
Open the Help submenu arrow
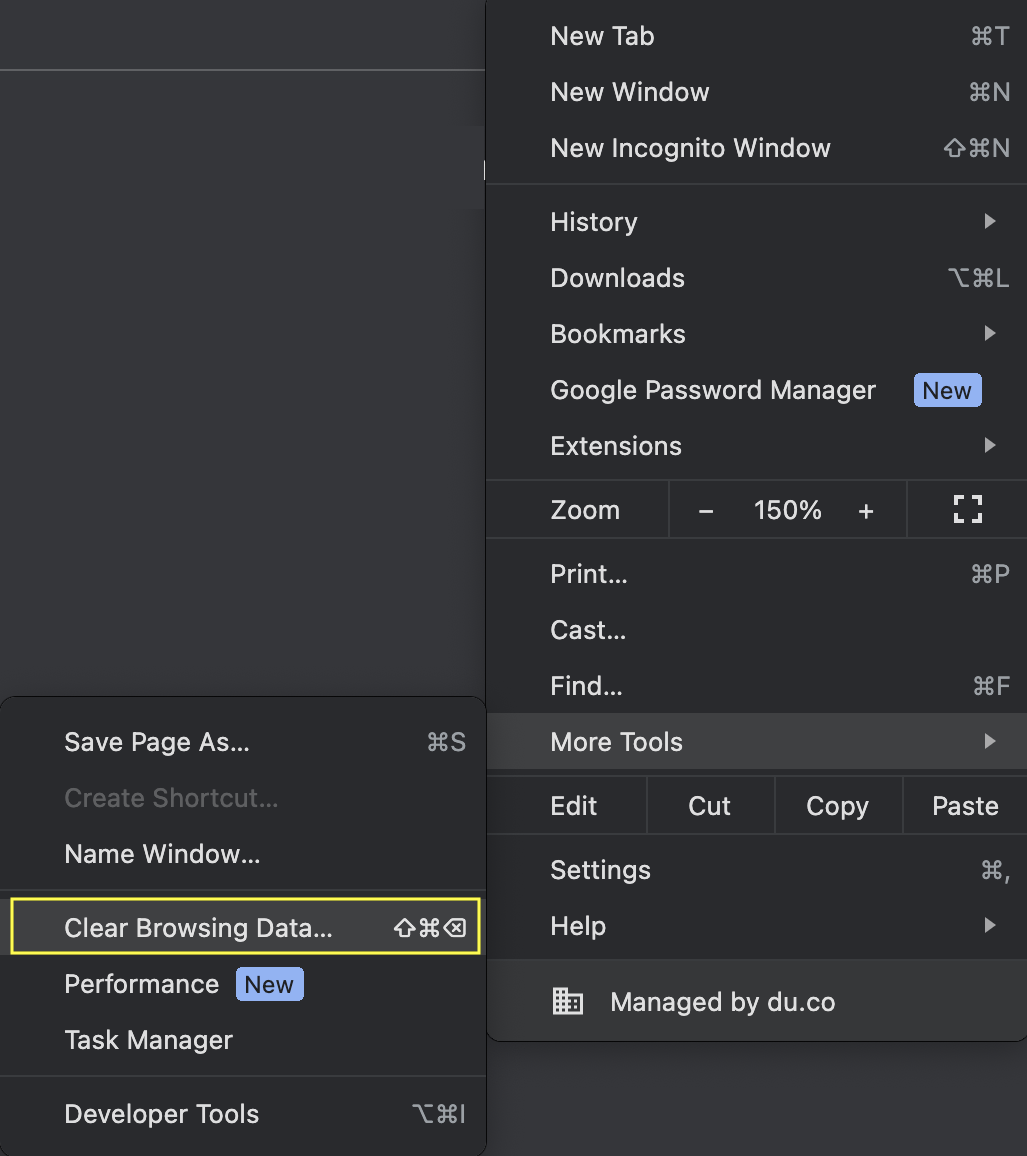pyautogui.click(x=990, y=925)
